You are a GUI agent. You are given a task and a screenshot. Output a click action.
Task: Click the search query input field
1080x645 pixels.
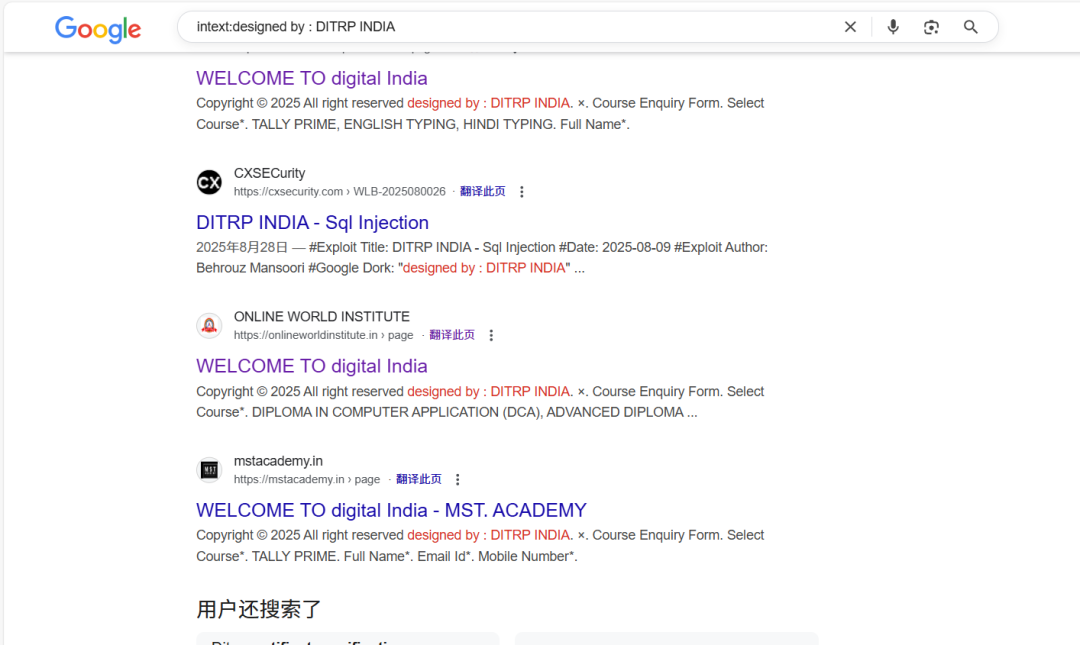510,27
